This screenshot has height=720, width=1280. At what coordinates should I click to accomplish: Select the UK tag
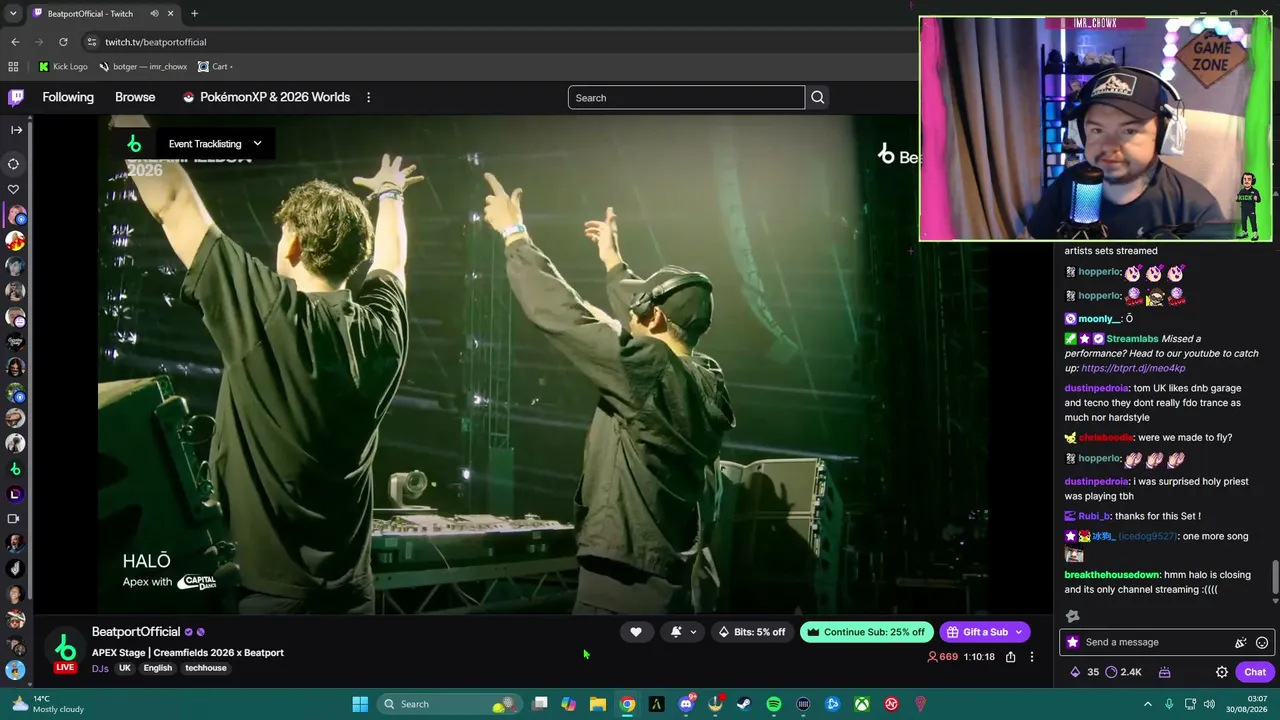coord(125,668)
